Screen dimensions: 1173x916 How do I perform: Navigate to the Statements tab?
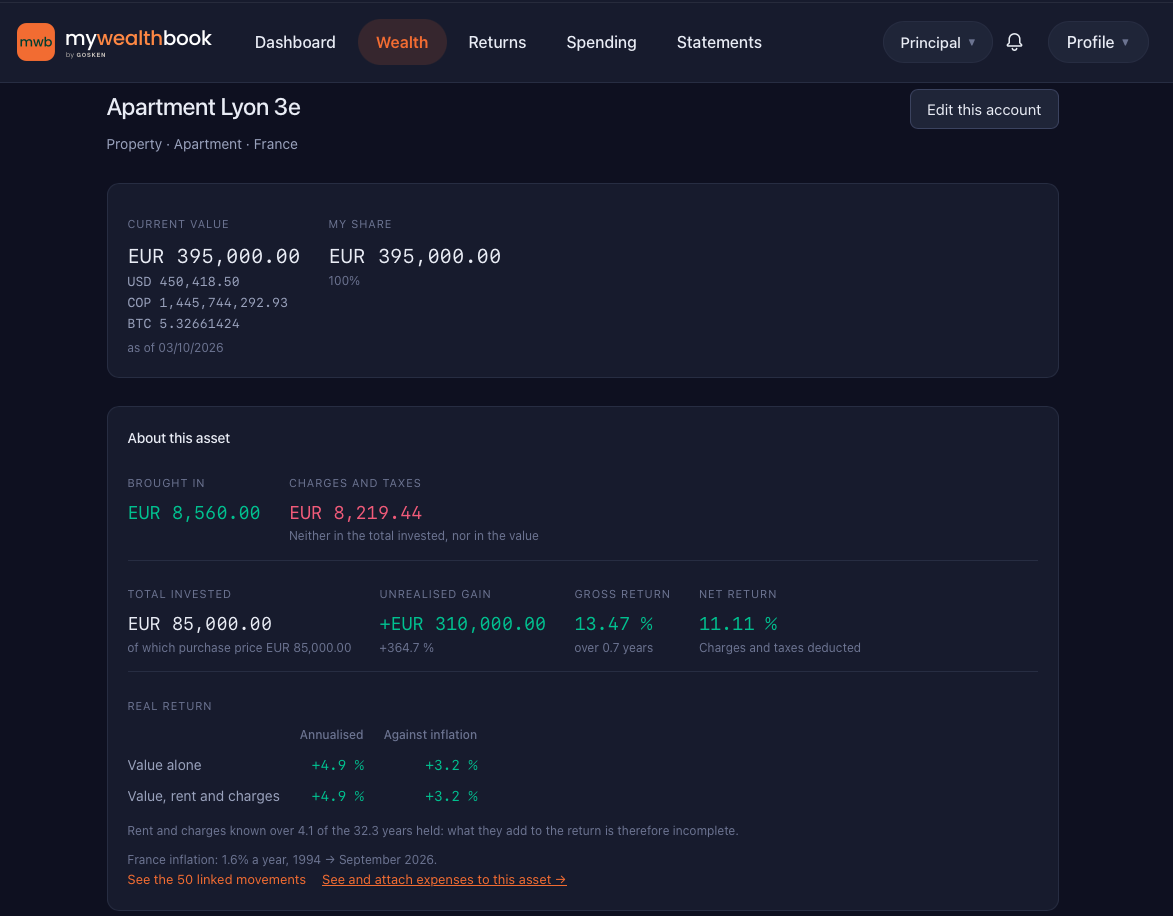(x=719, y=42)
